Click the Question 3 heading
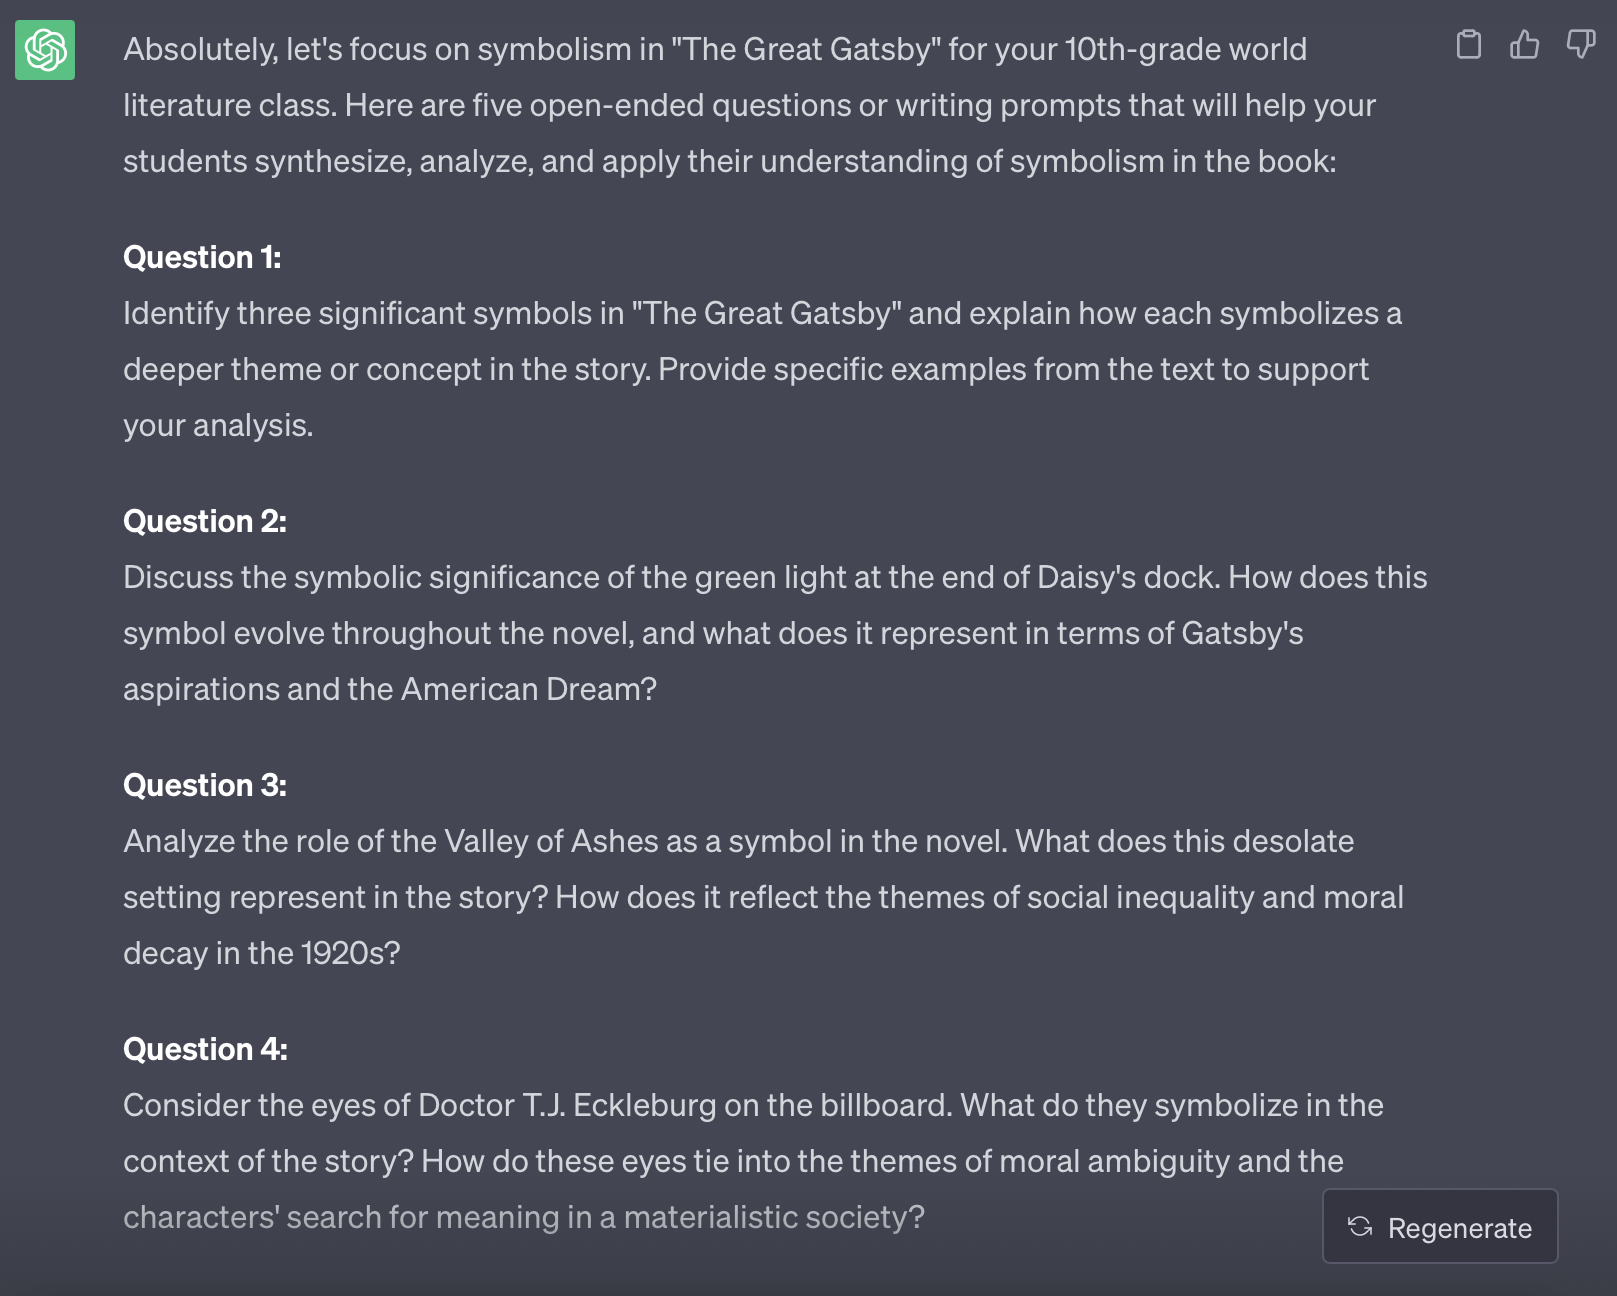Screen dimensions: 1617x1296 point(204,785)
